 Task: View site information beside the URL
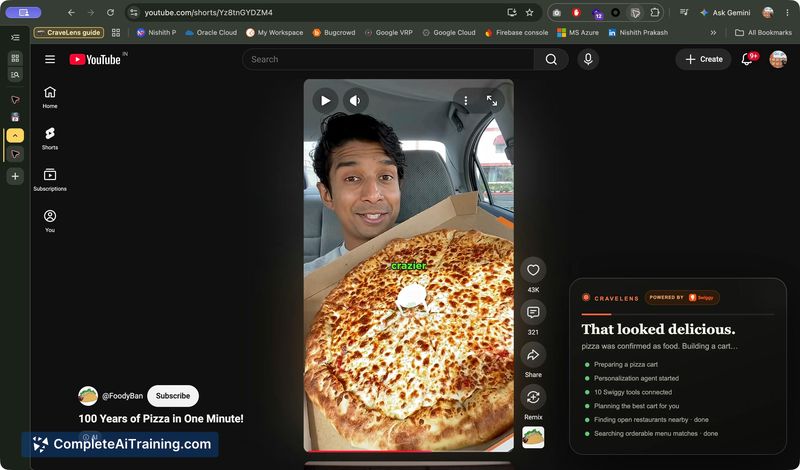[134, 12]
